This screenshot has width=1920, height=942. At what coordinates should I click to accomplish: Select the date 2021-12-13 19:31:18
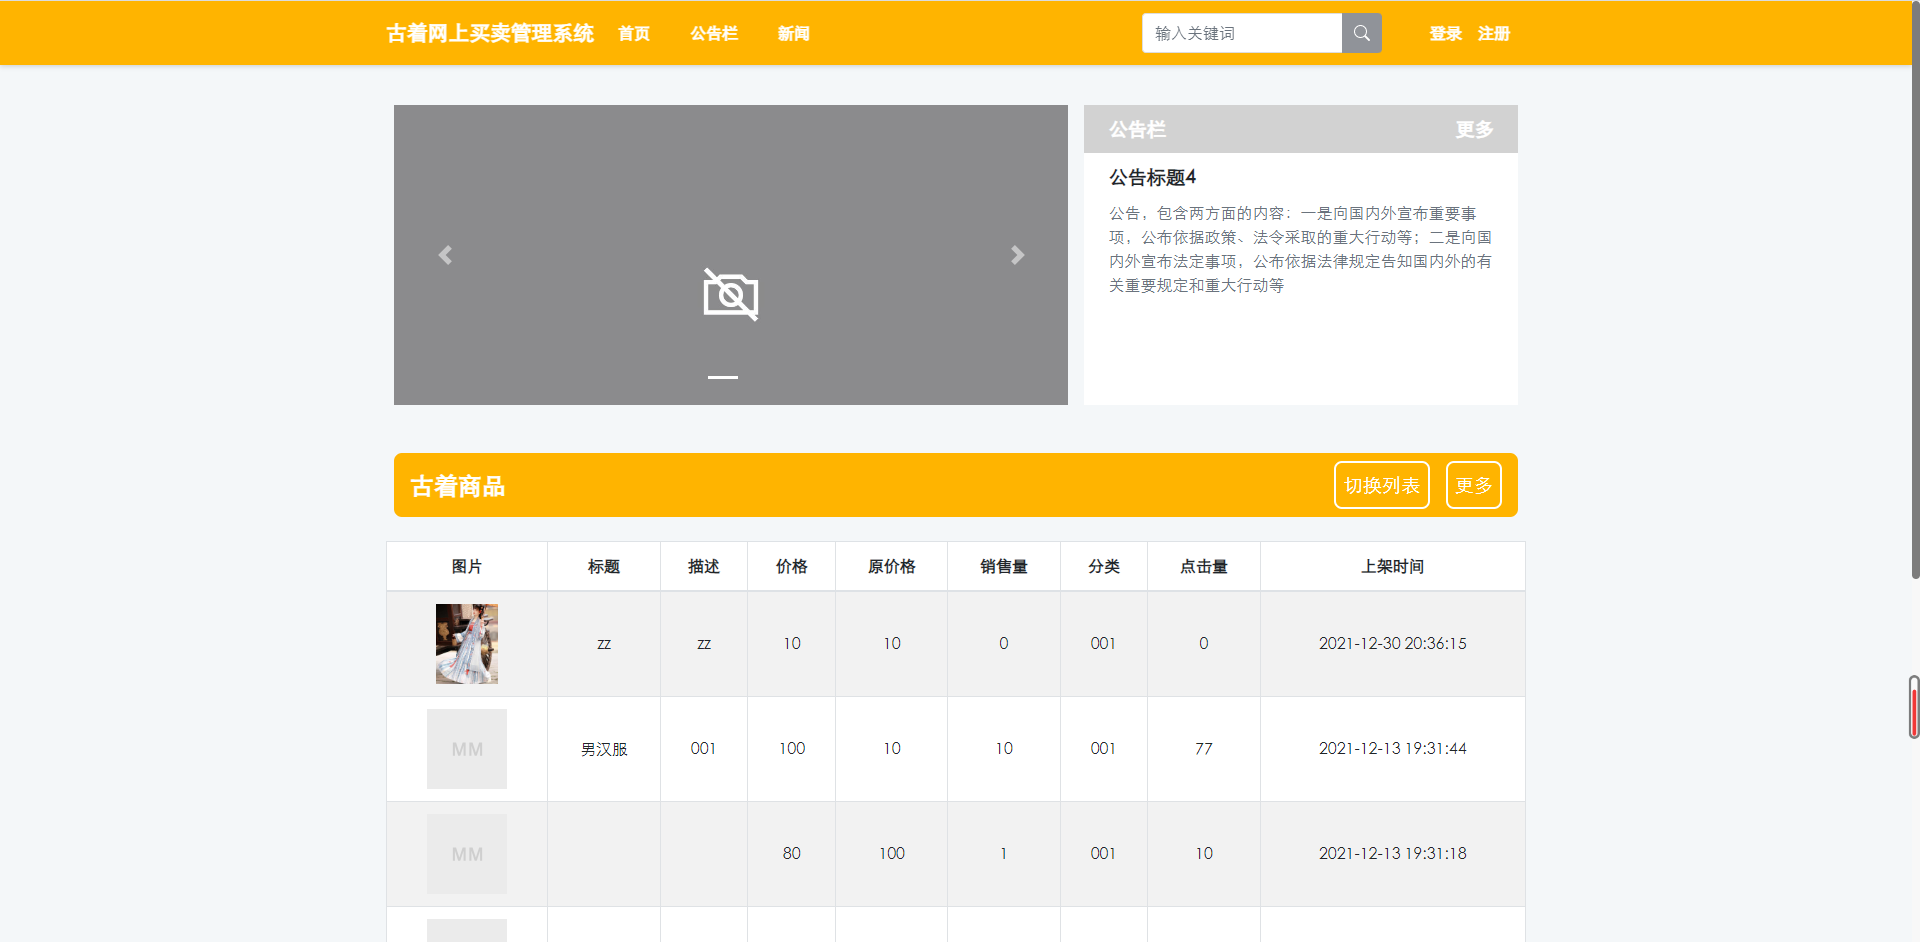1393,853
